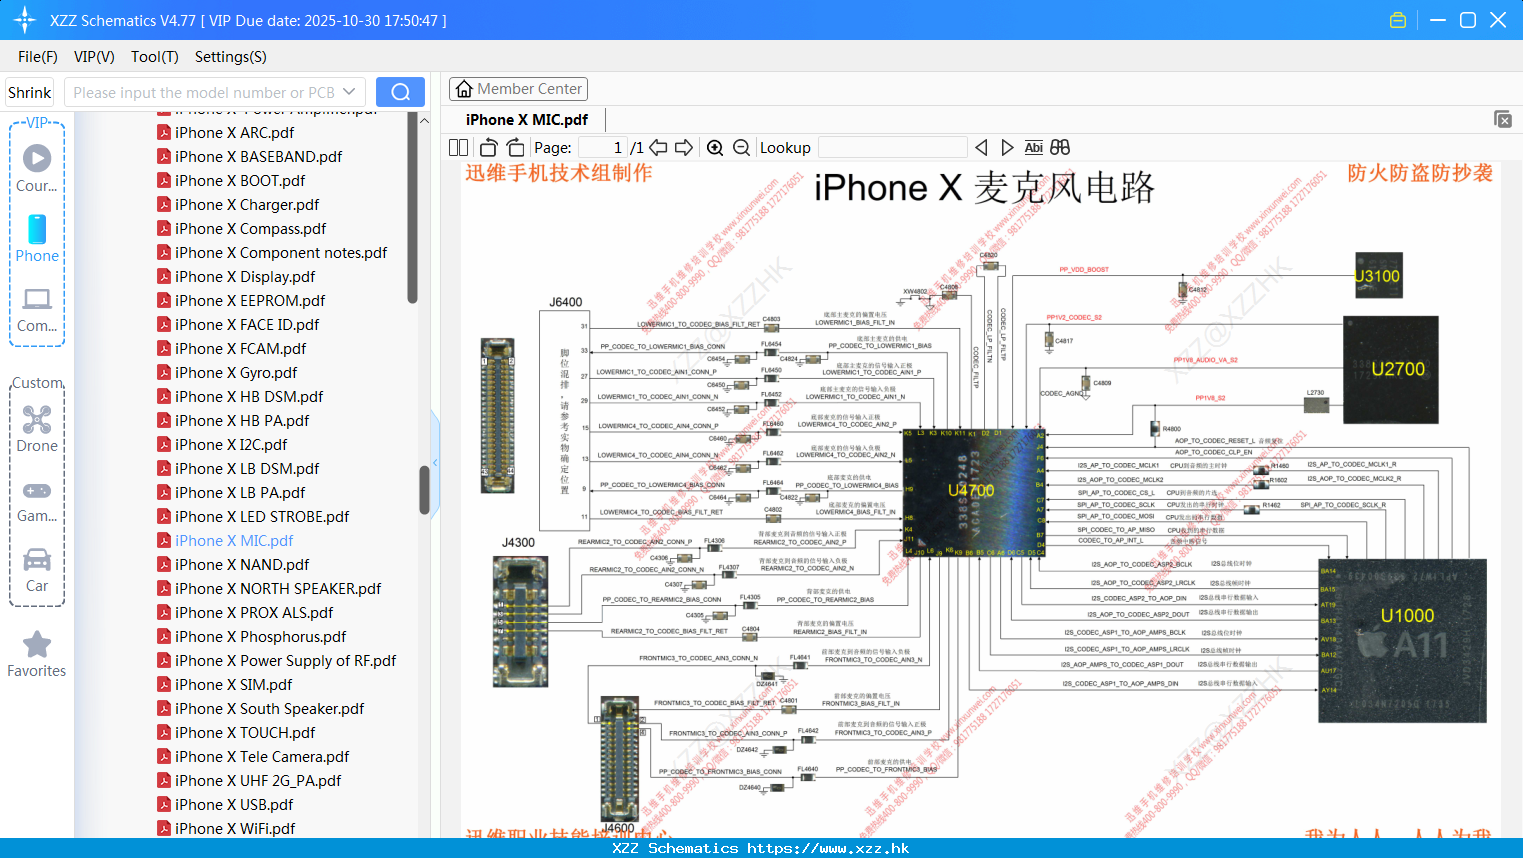
Task: Click the Lookup text field
Action: [x=892, y=147]
